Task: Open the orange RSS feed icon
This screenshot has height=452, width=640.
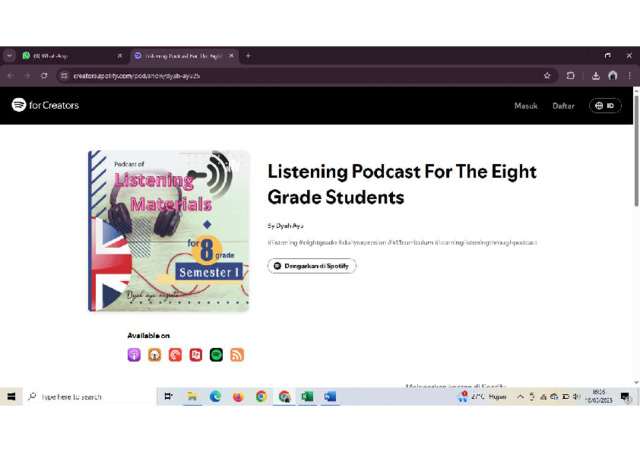Action: tap(237, 355)
